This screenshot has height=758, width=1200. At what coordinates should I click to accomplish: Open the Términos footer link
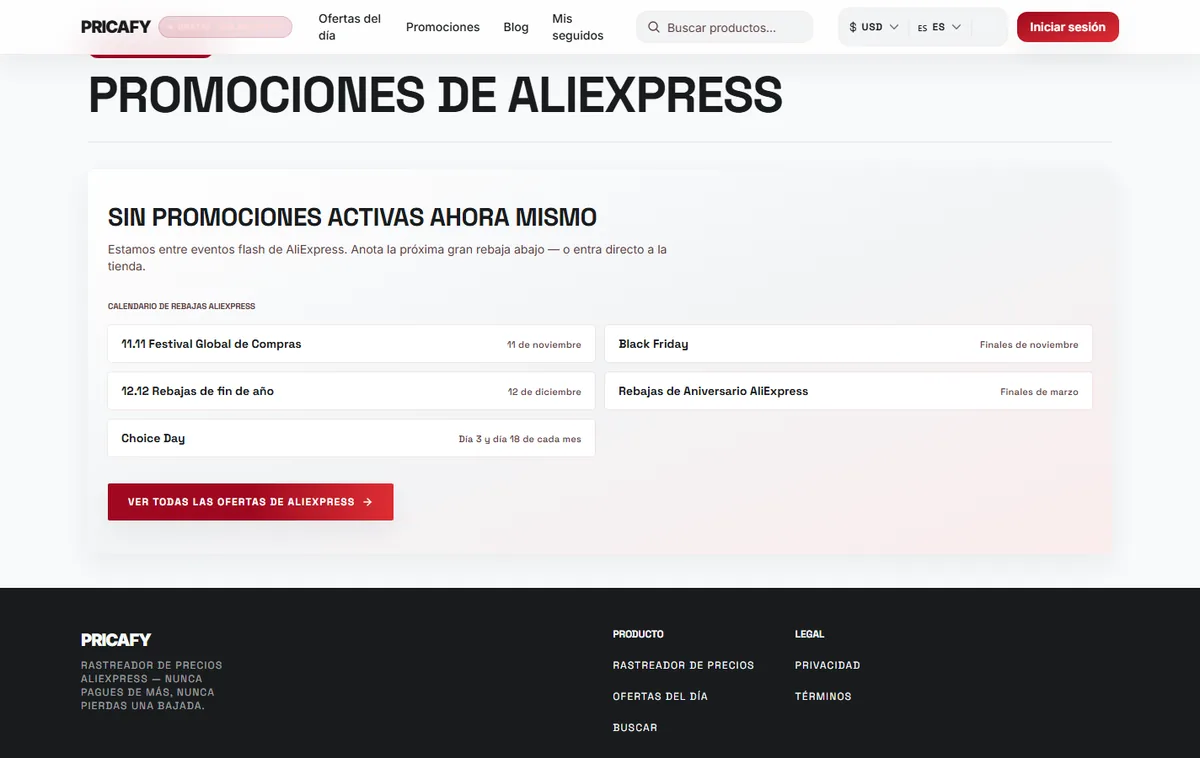click(823, 696)
